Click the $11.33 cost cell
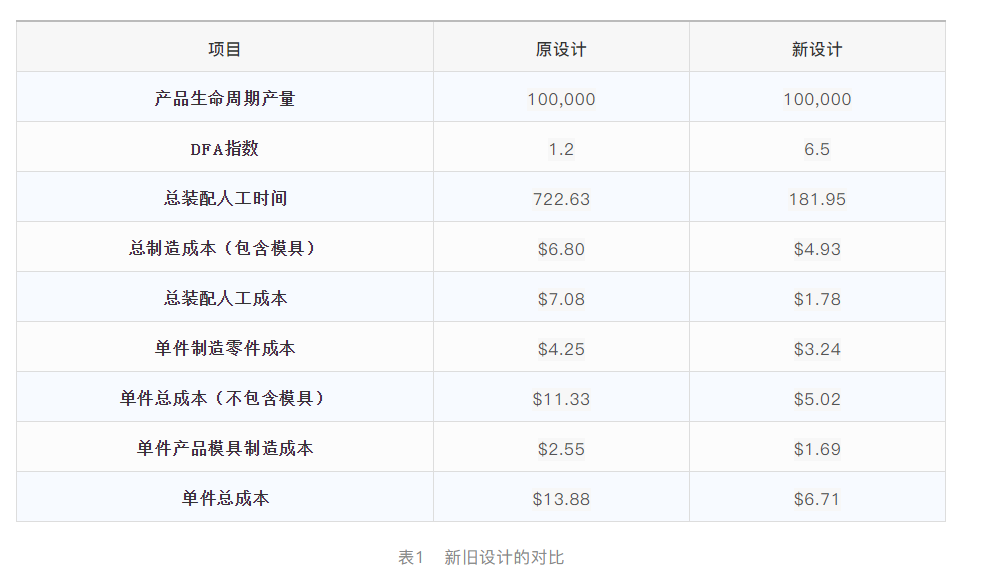The width and height of the screenshot is (990, 576). point(561,399)
